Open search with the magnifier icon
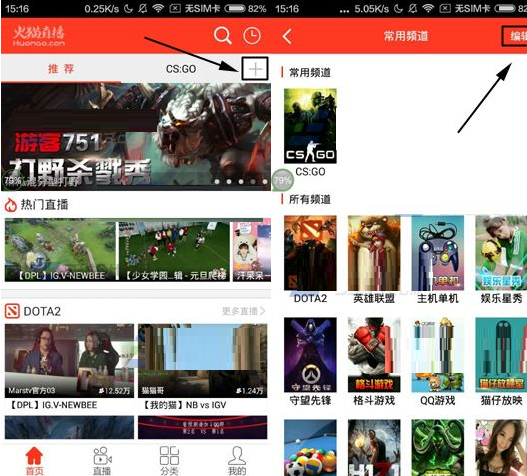527x476 pixels. (x=222, y=35)
